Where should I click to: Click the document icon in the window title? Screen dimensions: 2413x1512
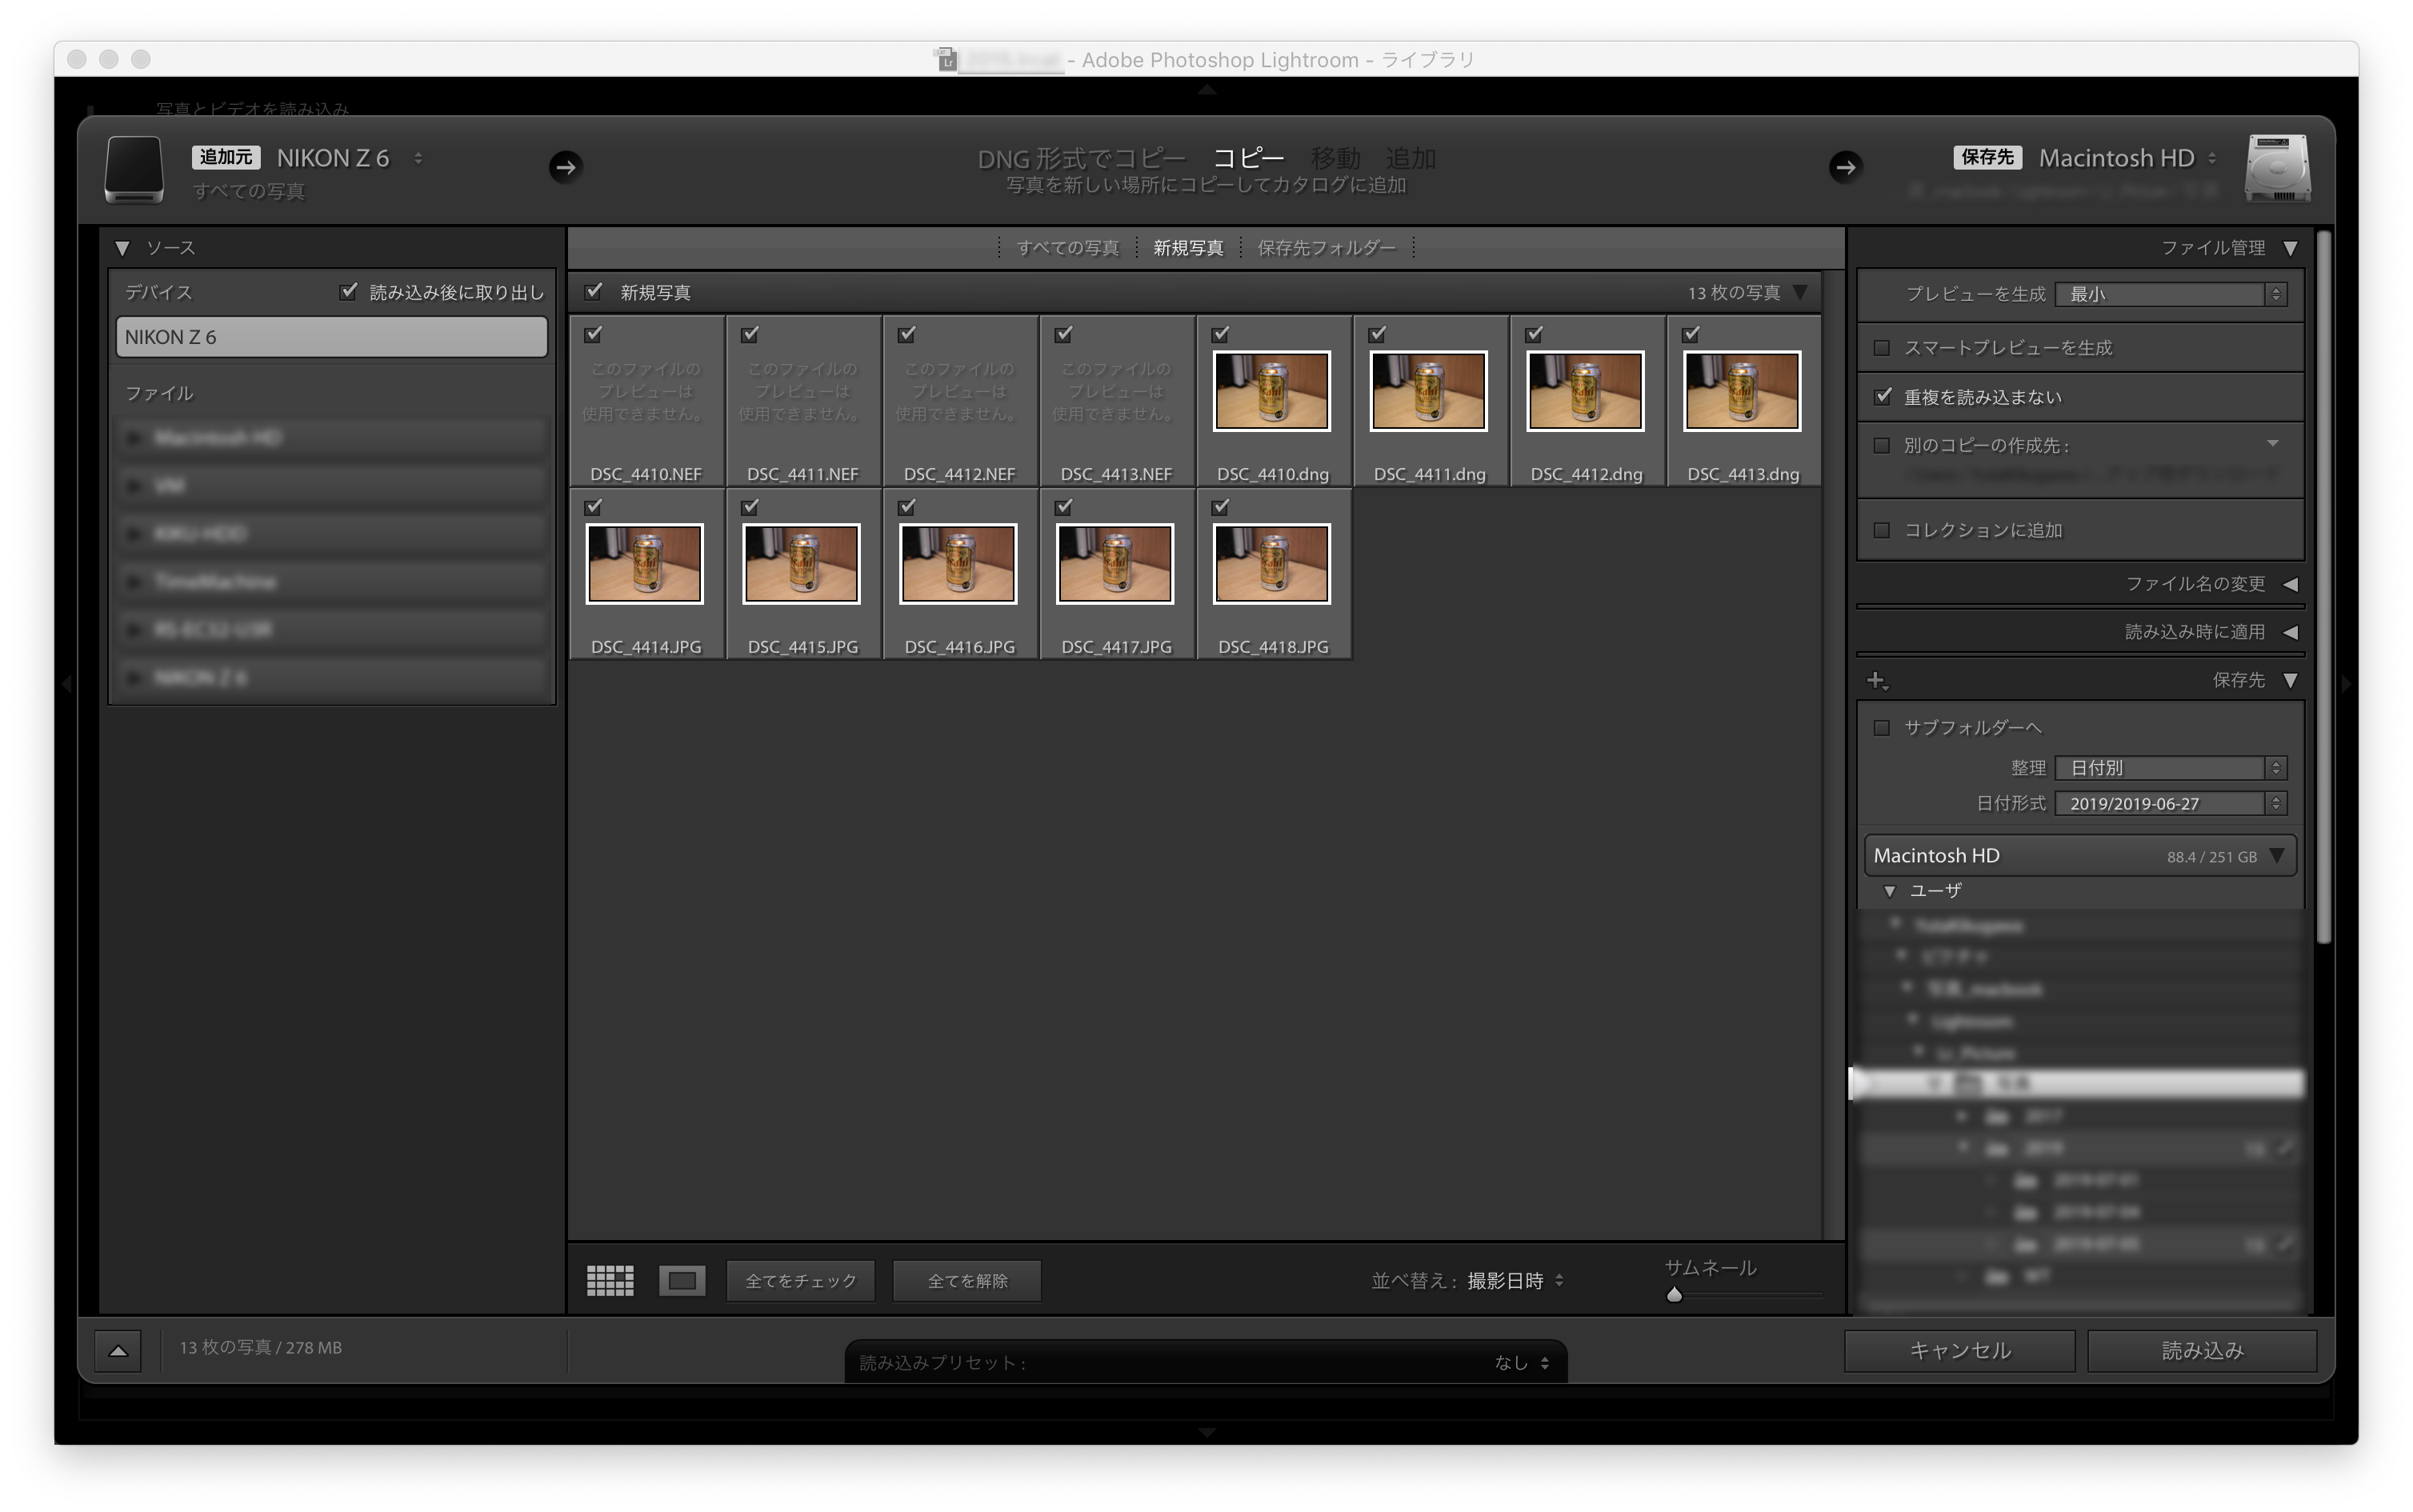(x=946, y=59)
